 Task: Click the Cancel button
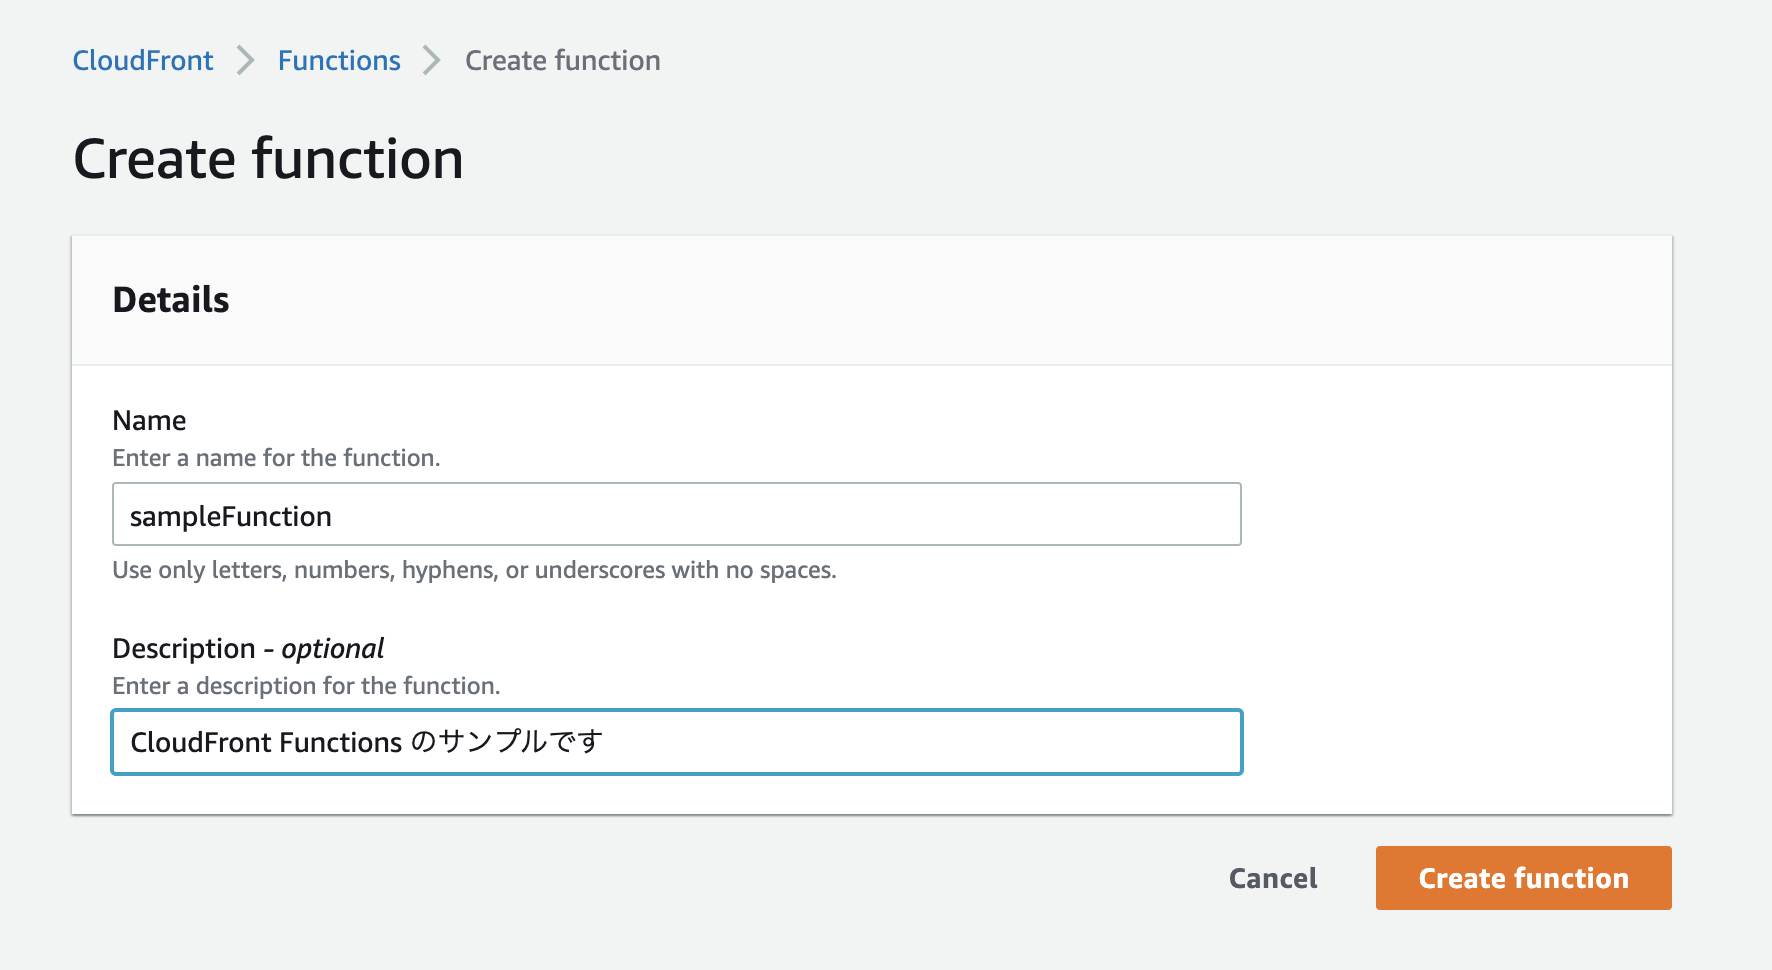(1272, 878)
